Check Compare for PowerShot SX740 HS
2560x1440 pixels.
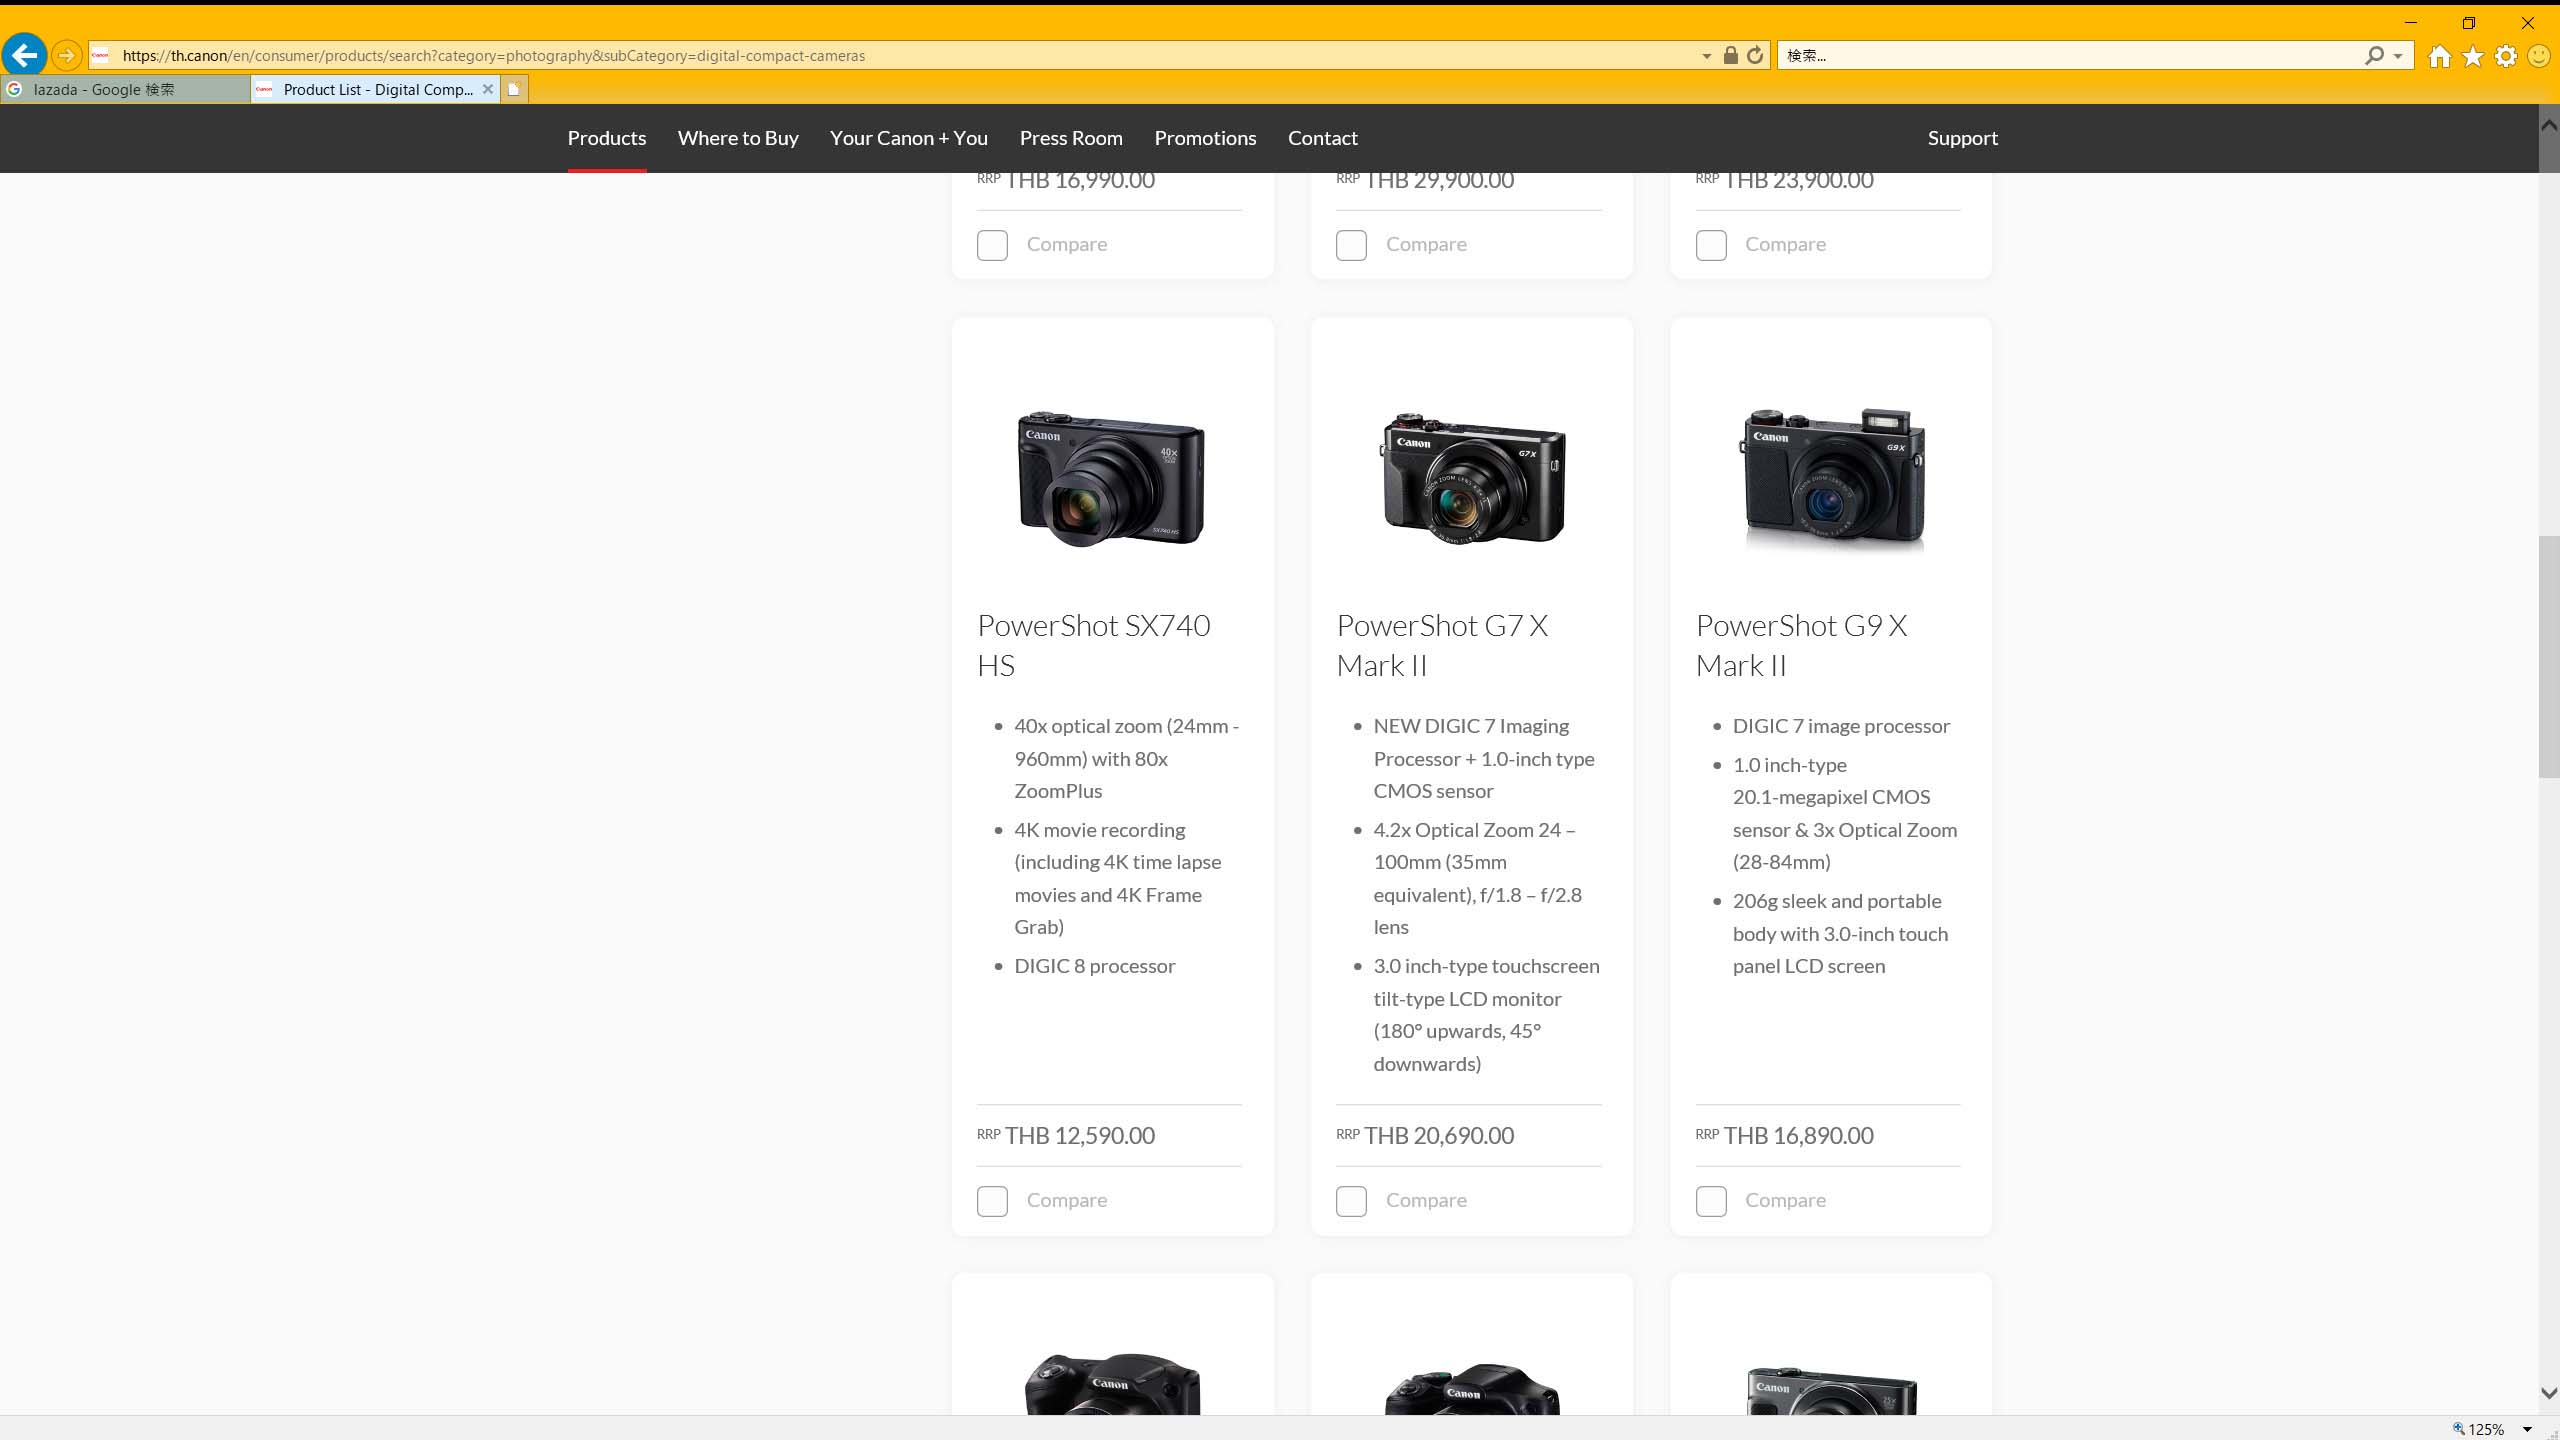[x=992, y=1201]
